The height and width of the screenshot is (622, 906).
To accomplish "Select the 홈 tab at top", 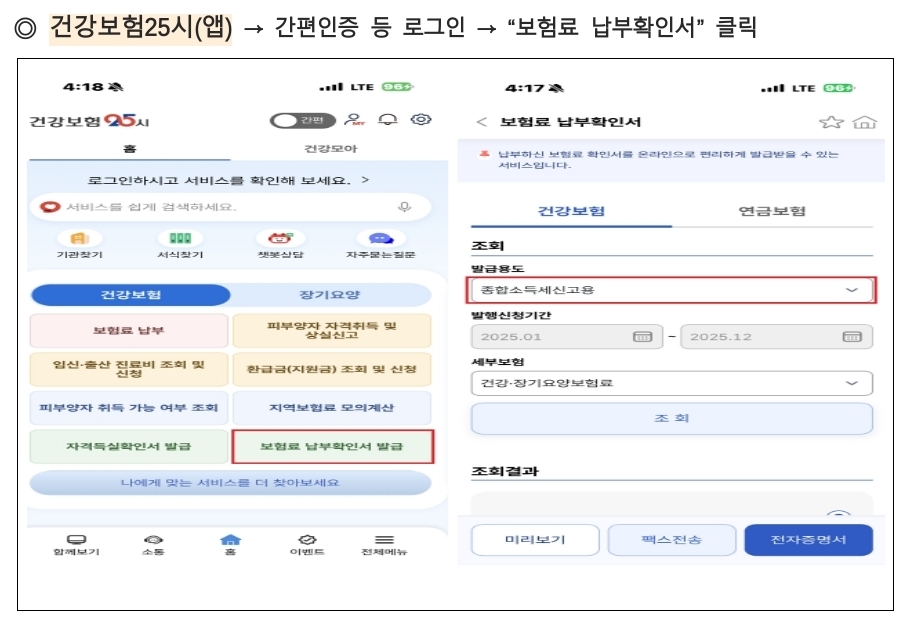I will (x=129, y=149).
